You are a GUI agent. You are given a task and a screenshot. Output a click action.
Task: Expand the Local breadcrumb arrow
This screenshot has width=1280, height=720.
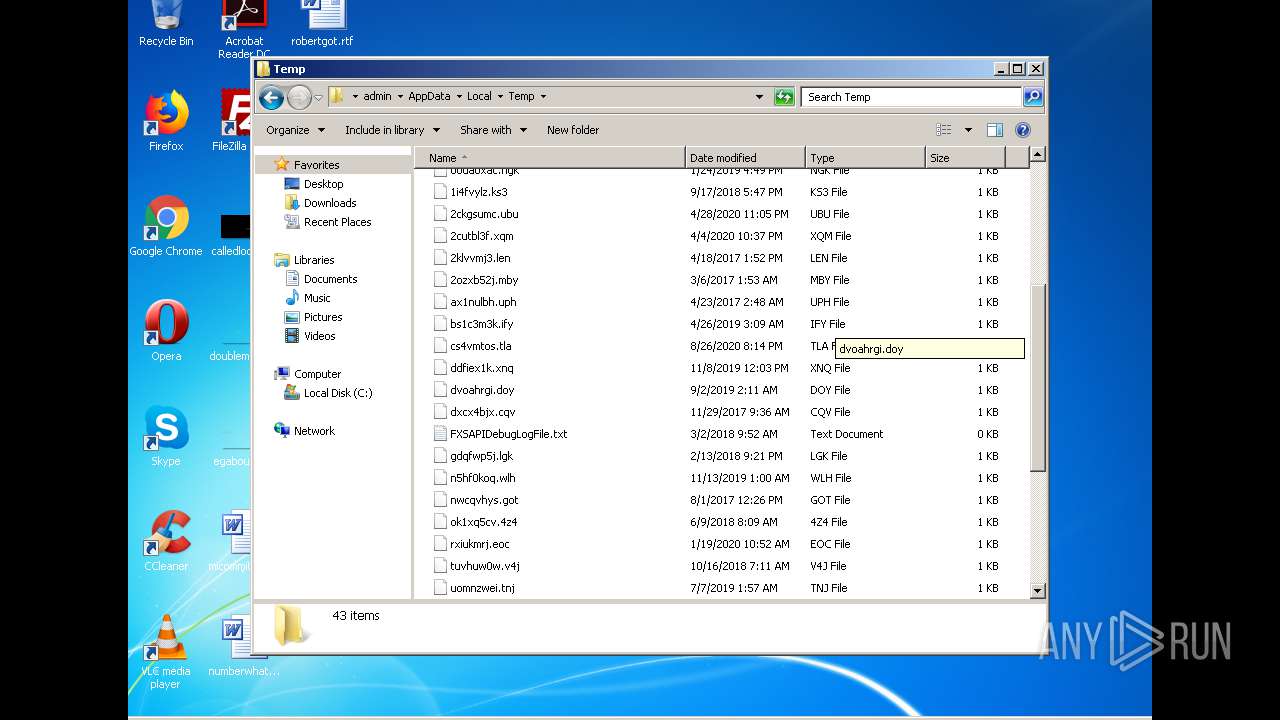coord(500,97)
